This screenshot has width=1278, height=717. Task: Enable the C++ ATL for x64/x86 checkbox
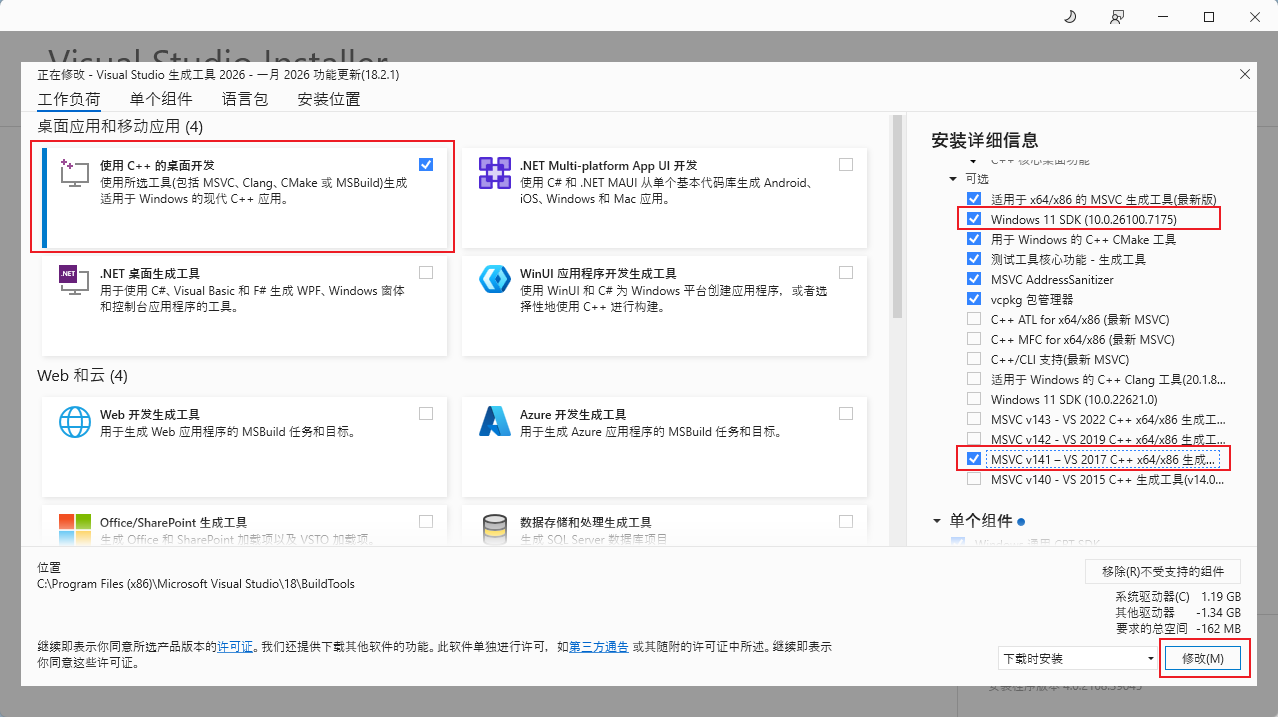pyautogui.click(x=974, y=319)
